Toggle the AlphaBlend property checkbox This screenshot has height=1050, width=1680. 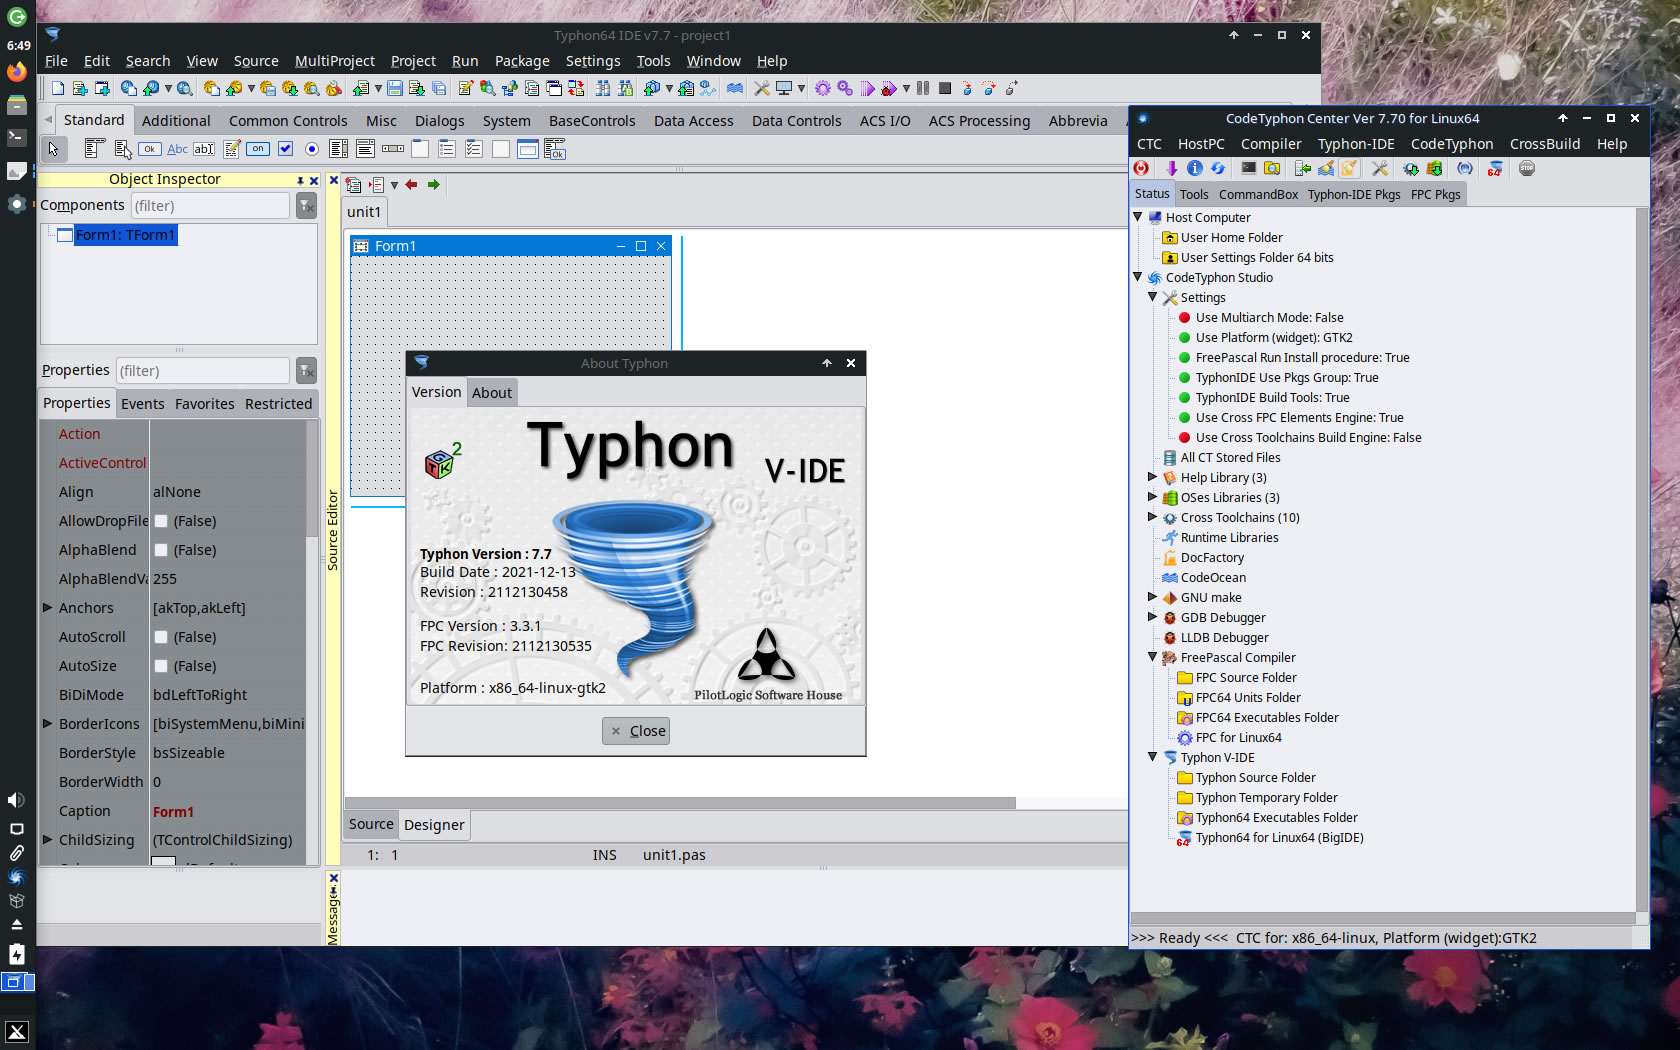point(161,550)
